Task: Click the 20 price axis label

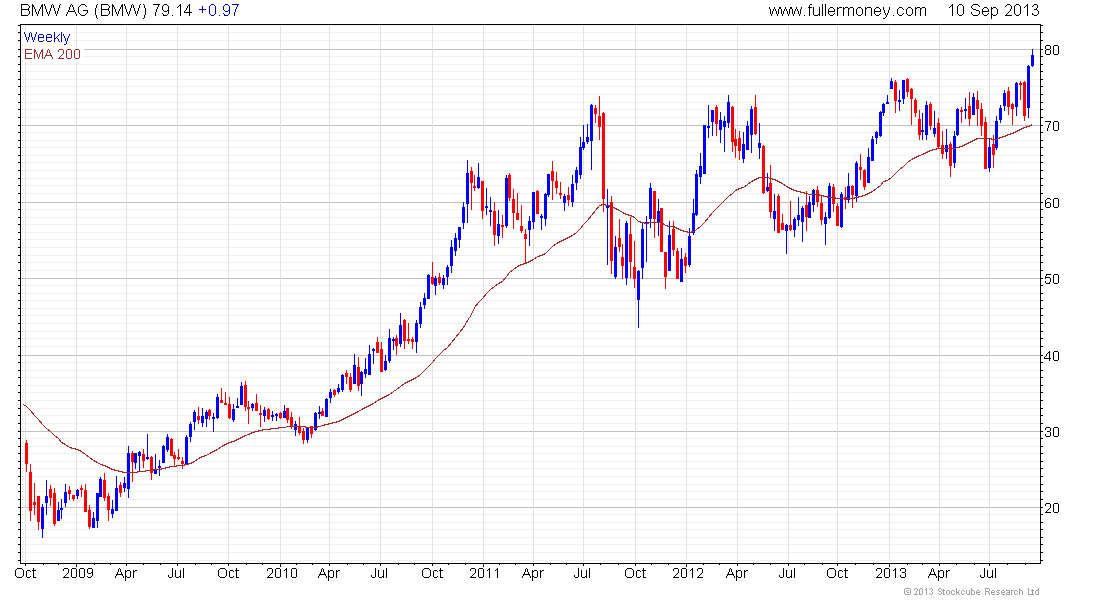Action: tap(1052, 508)
